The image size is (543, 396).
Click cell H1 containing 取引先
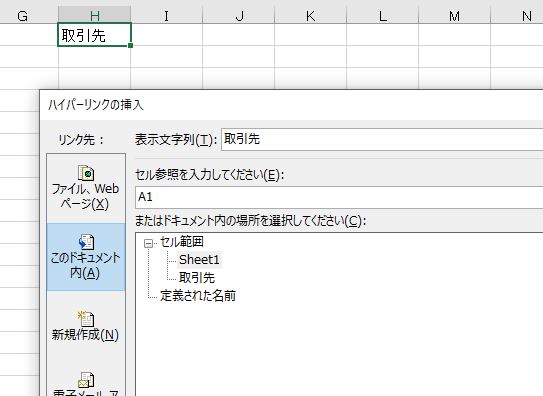tap(94, 35)
